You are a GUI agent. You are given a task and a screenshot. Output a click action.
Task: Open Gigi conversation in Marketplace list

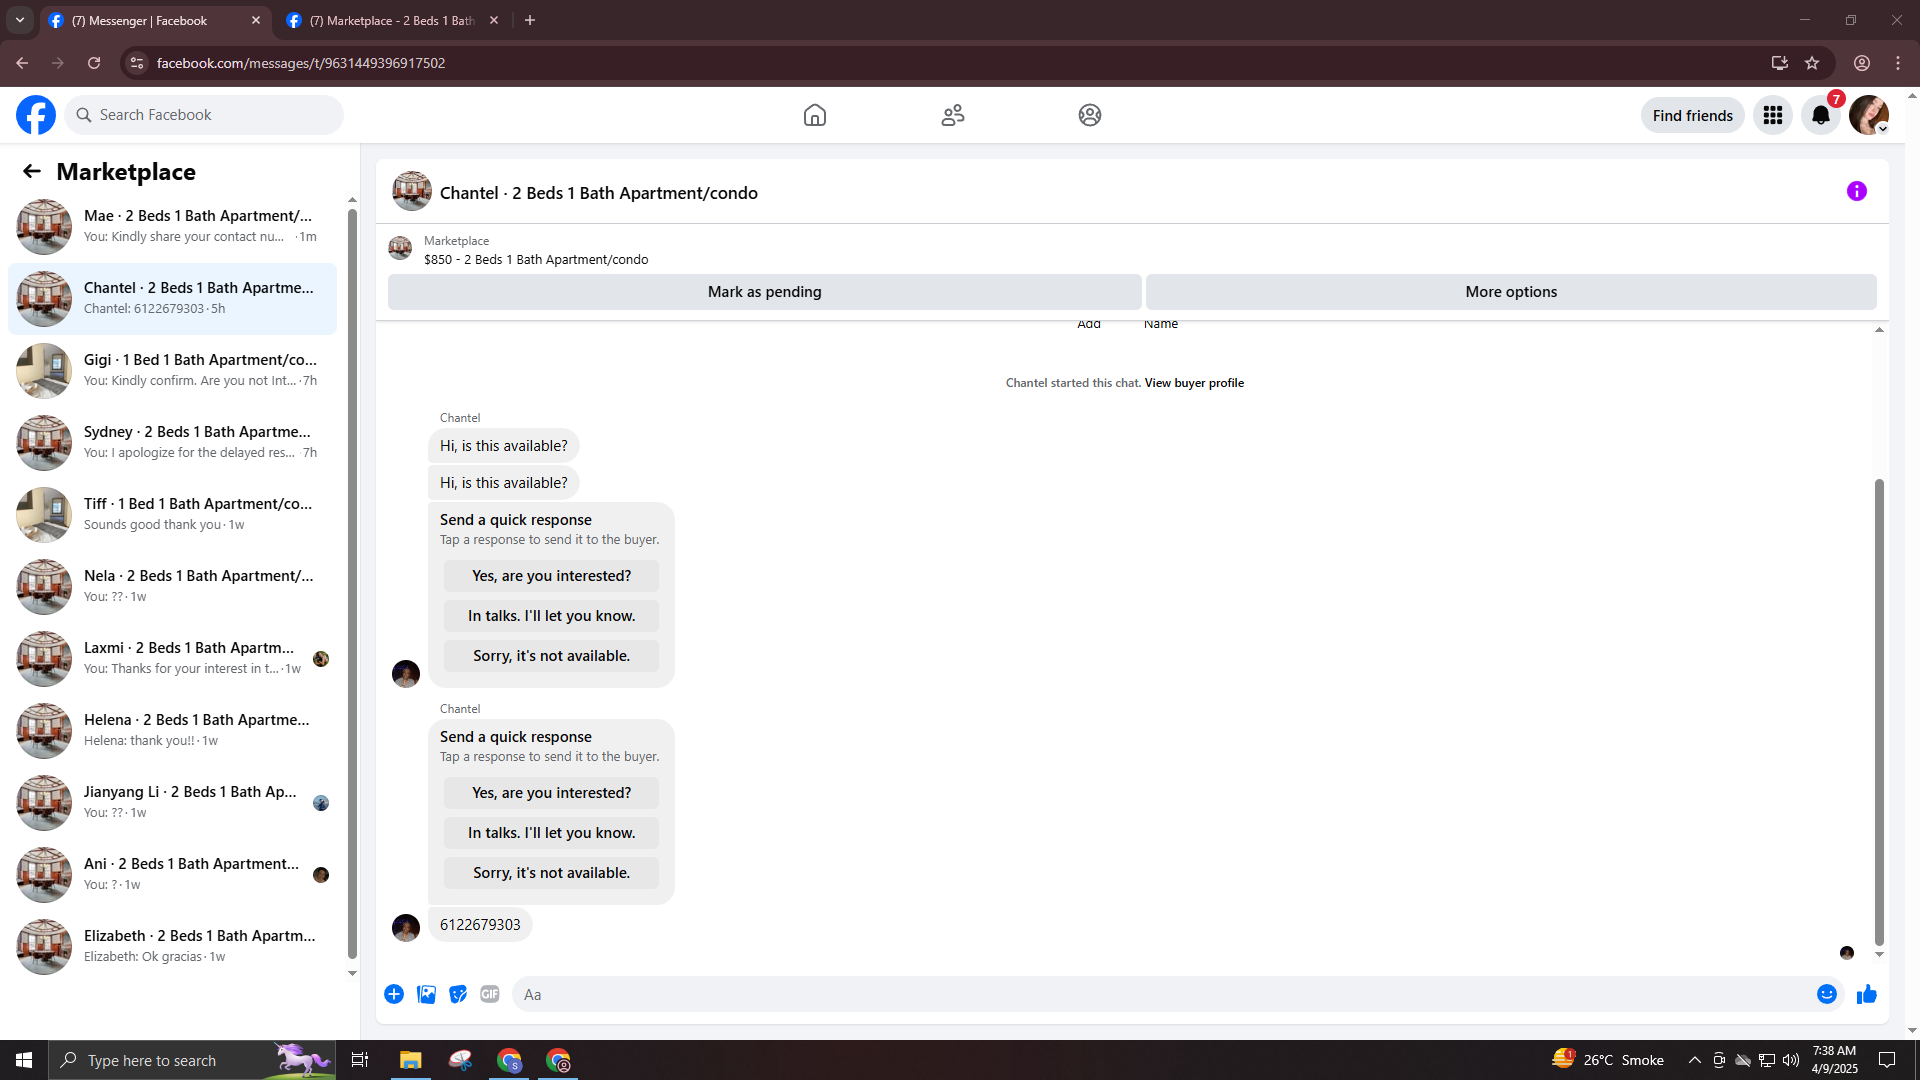pos(172,370)
